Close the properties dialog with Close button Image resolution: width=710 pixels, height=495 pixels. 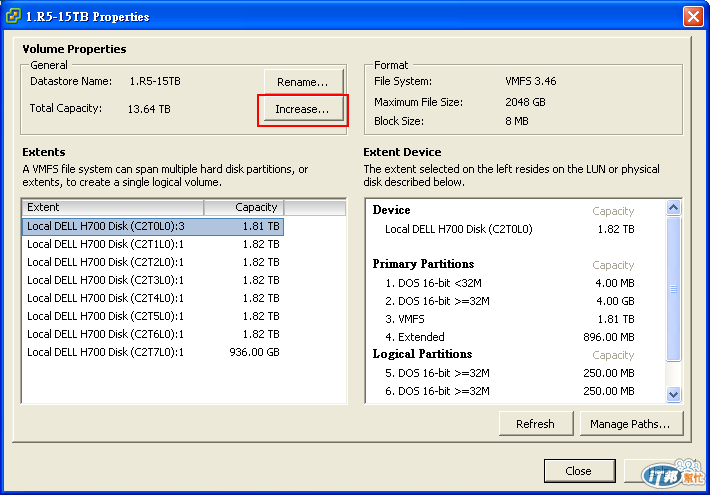point(579,471)
